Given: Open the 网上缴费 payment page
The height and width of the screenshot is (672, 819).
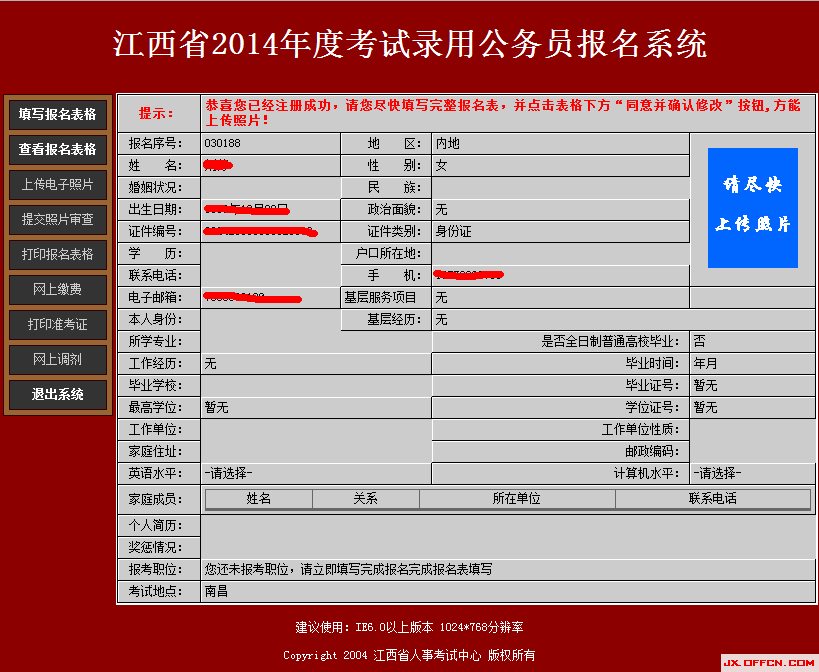Looking at the screenshot, I should (58, 289).
